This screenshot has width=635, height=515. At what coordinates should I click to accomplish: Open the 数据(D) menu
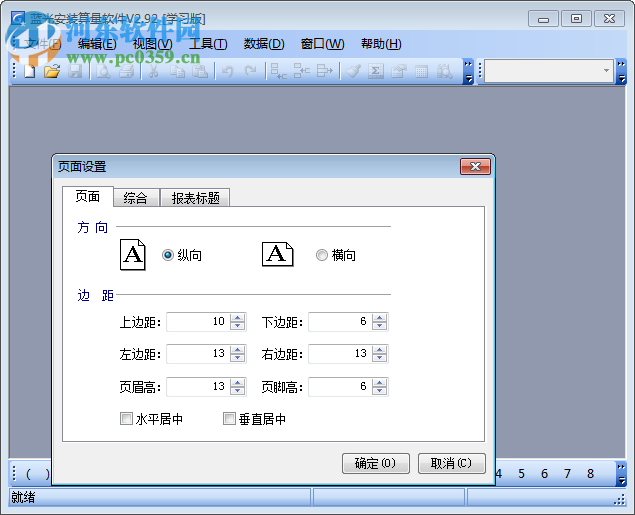[x=264, y=44]
